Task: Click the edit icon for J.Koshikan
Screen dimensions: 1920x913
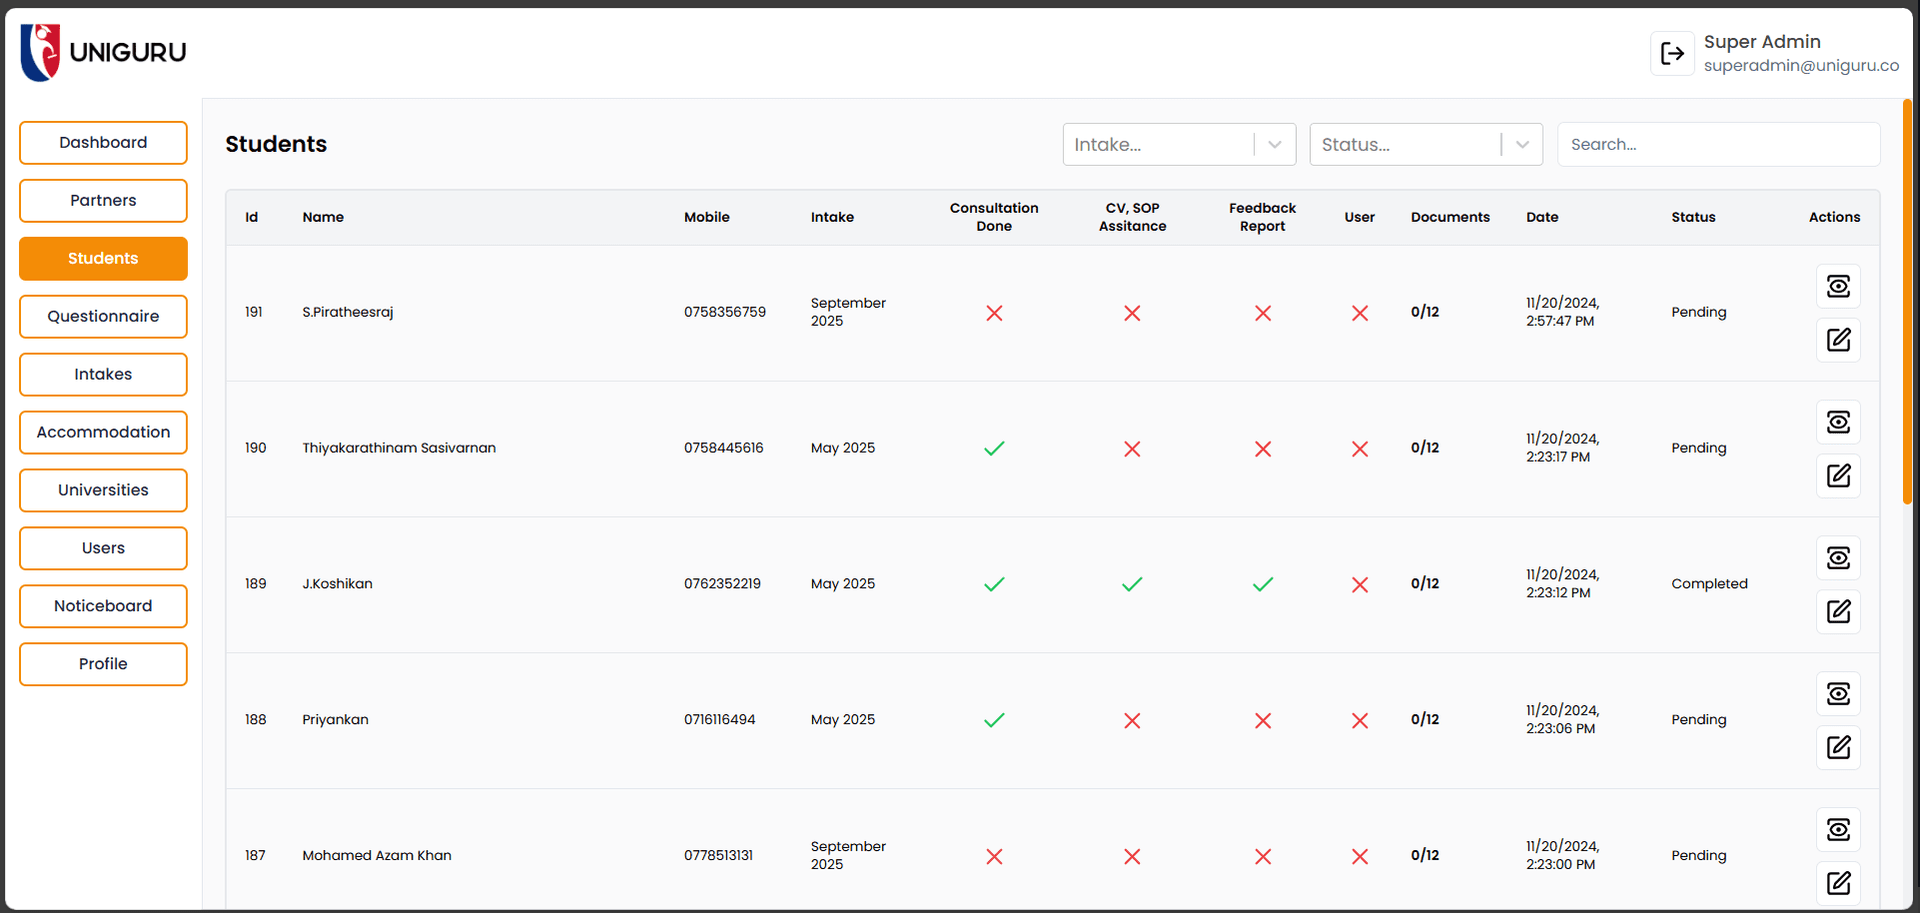Action: (1838, 611)
